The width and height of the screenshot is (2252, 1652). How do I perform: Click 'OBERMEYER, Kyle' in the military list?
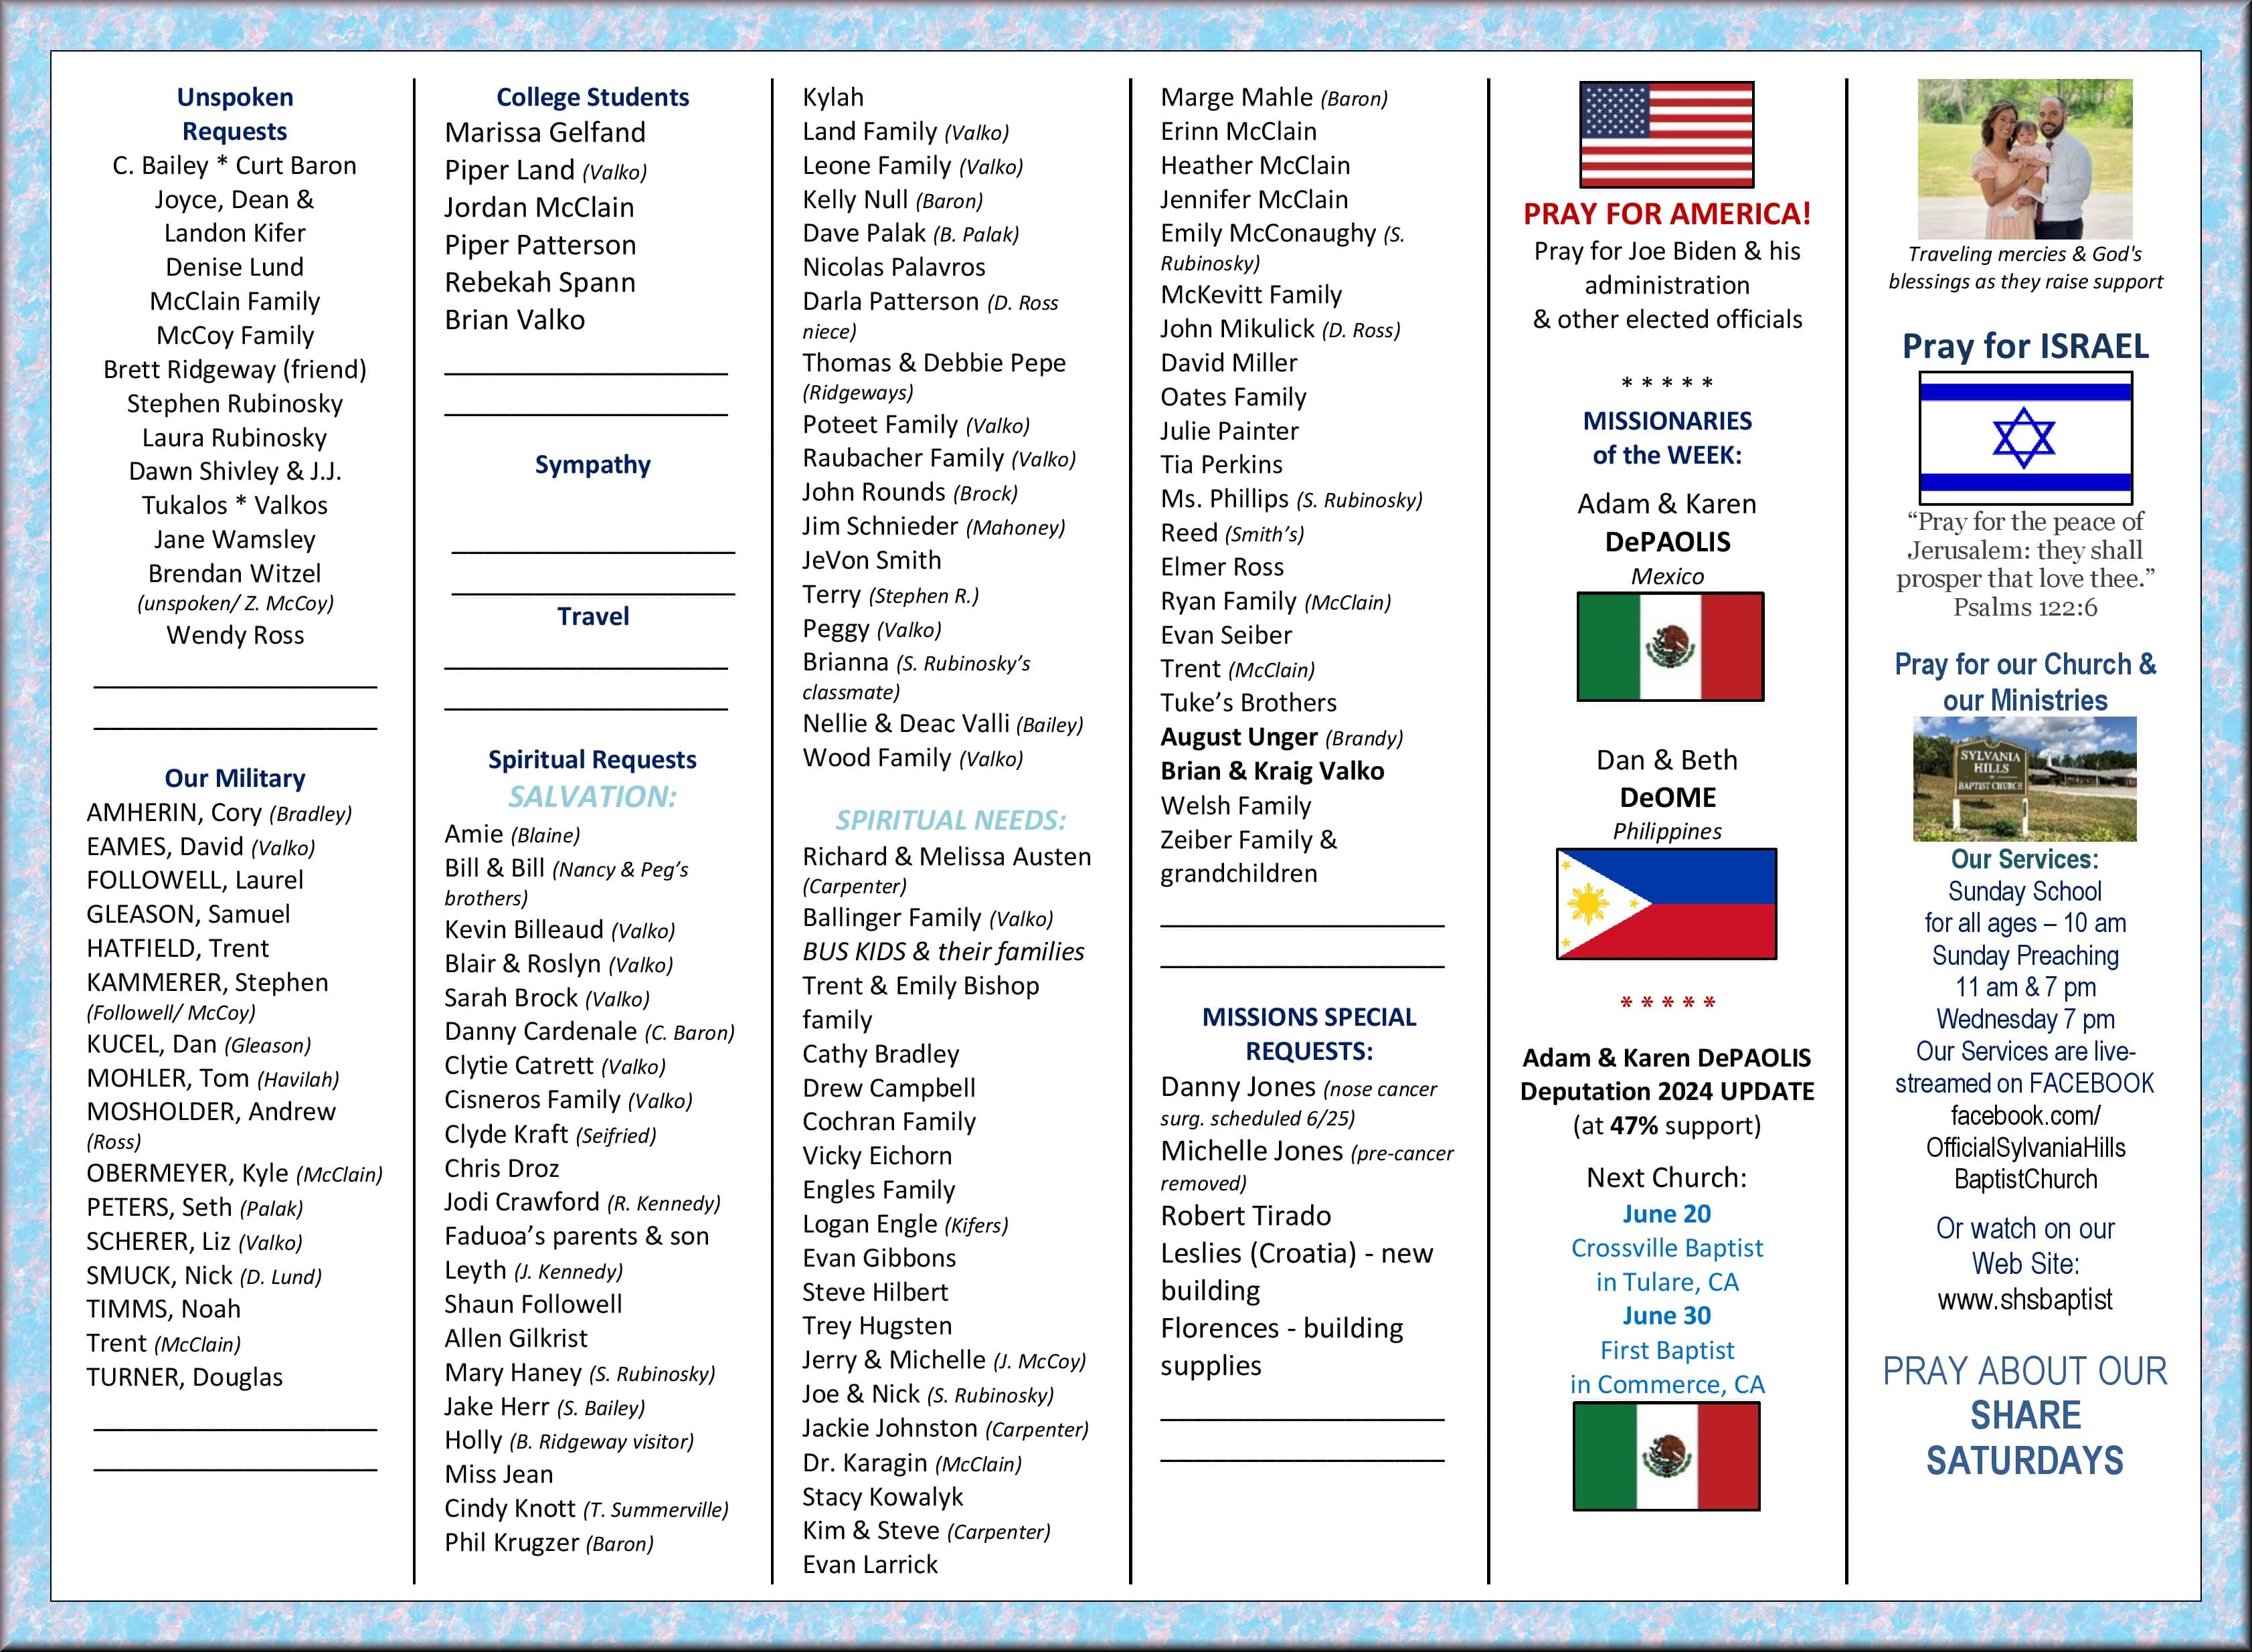(x=187, y=1173)
